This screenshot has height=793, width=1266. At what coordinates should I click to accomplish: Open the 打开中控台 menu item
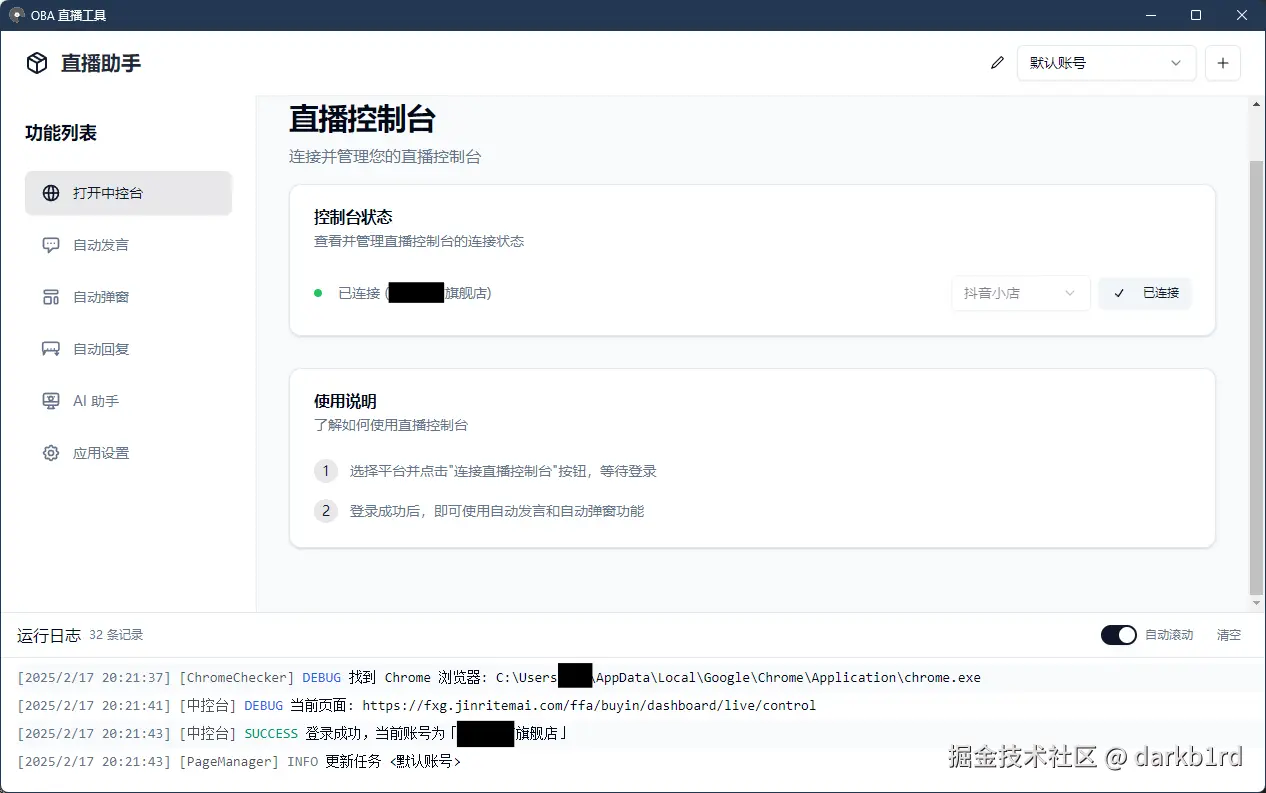[x=128, y=193]
